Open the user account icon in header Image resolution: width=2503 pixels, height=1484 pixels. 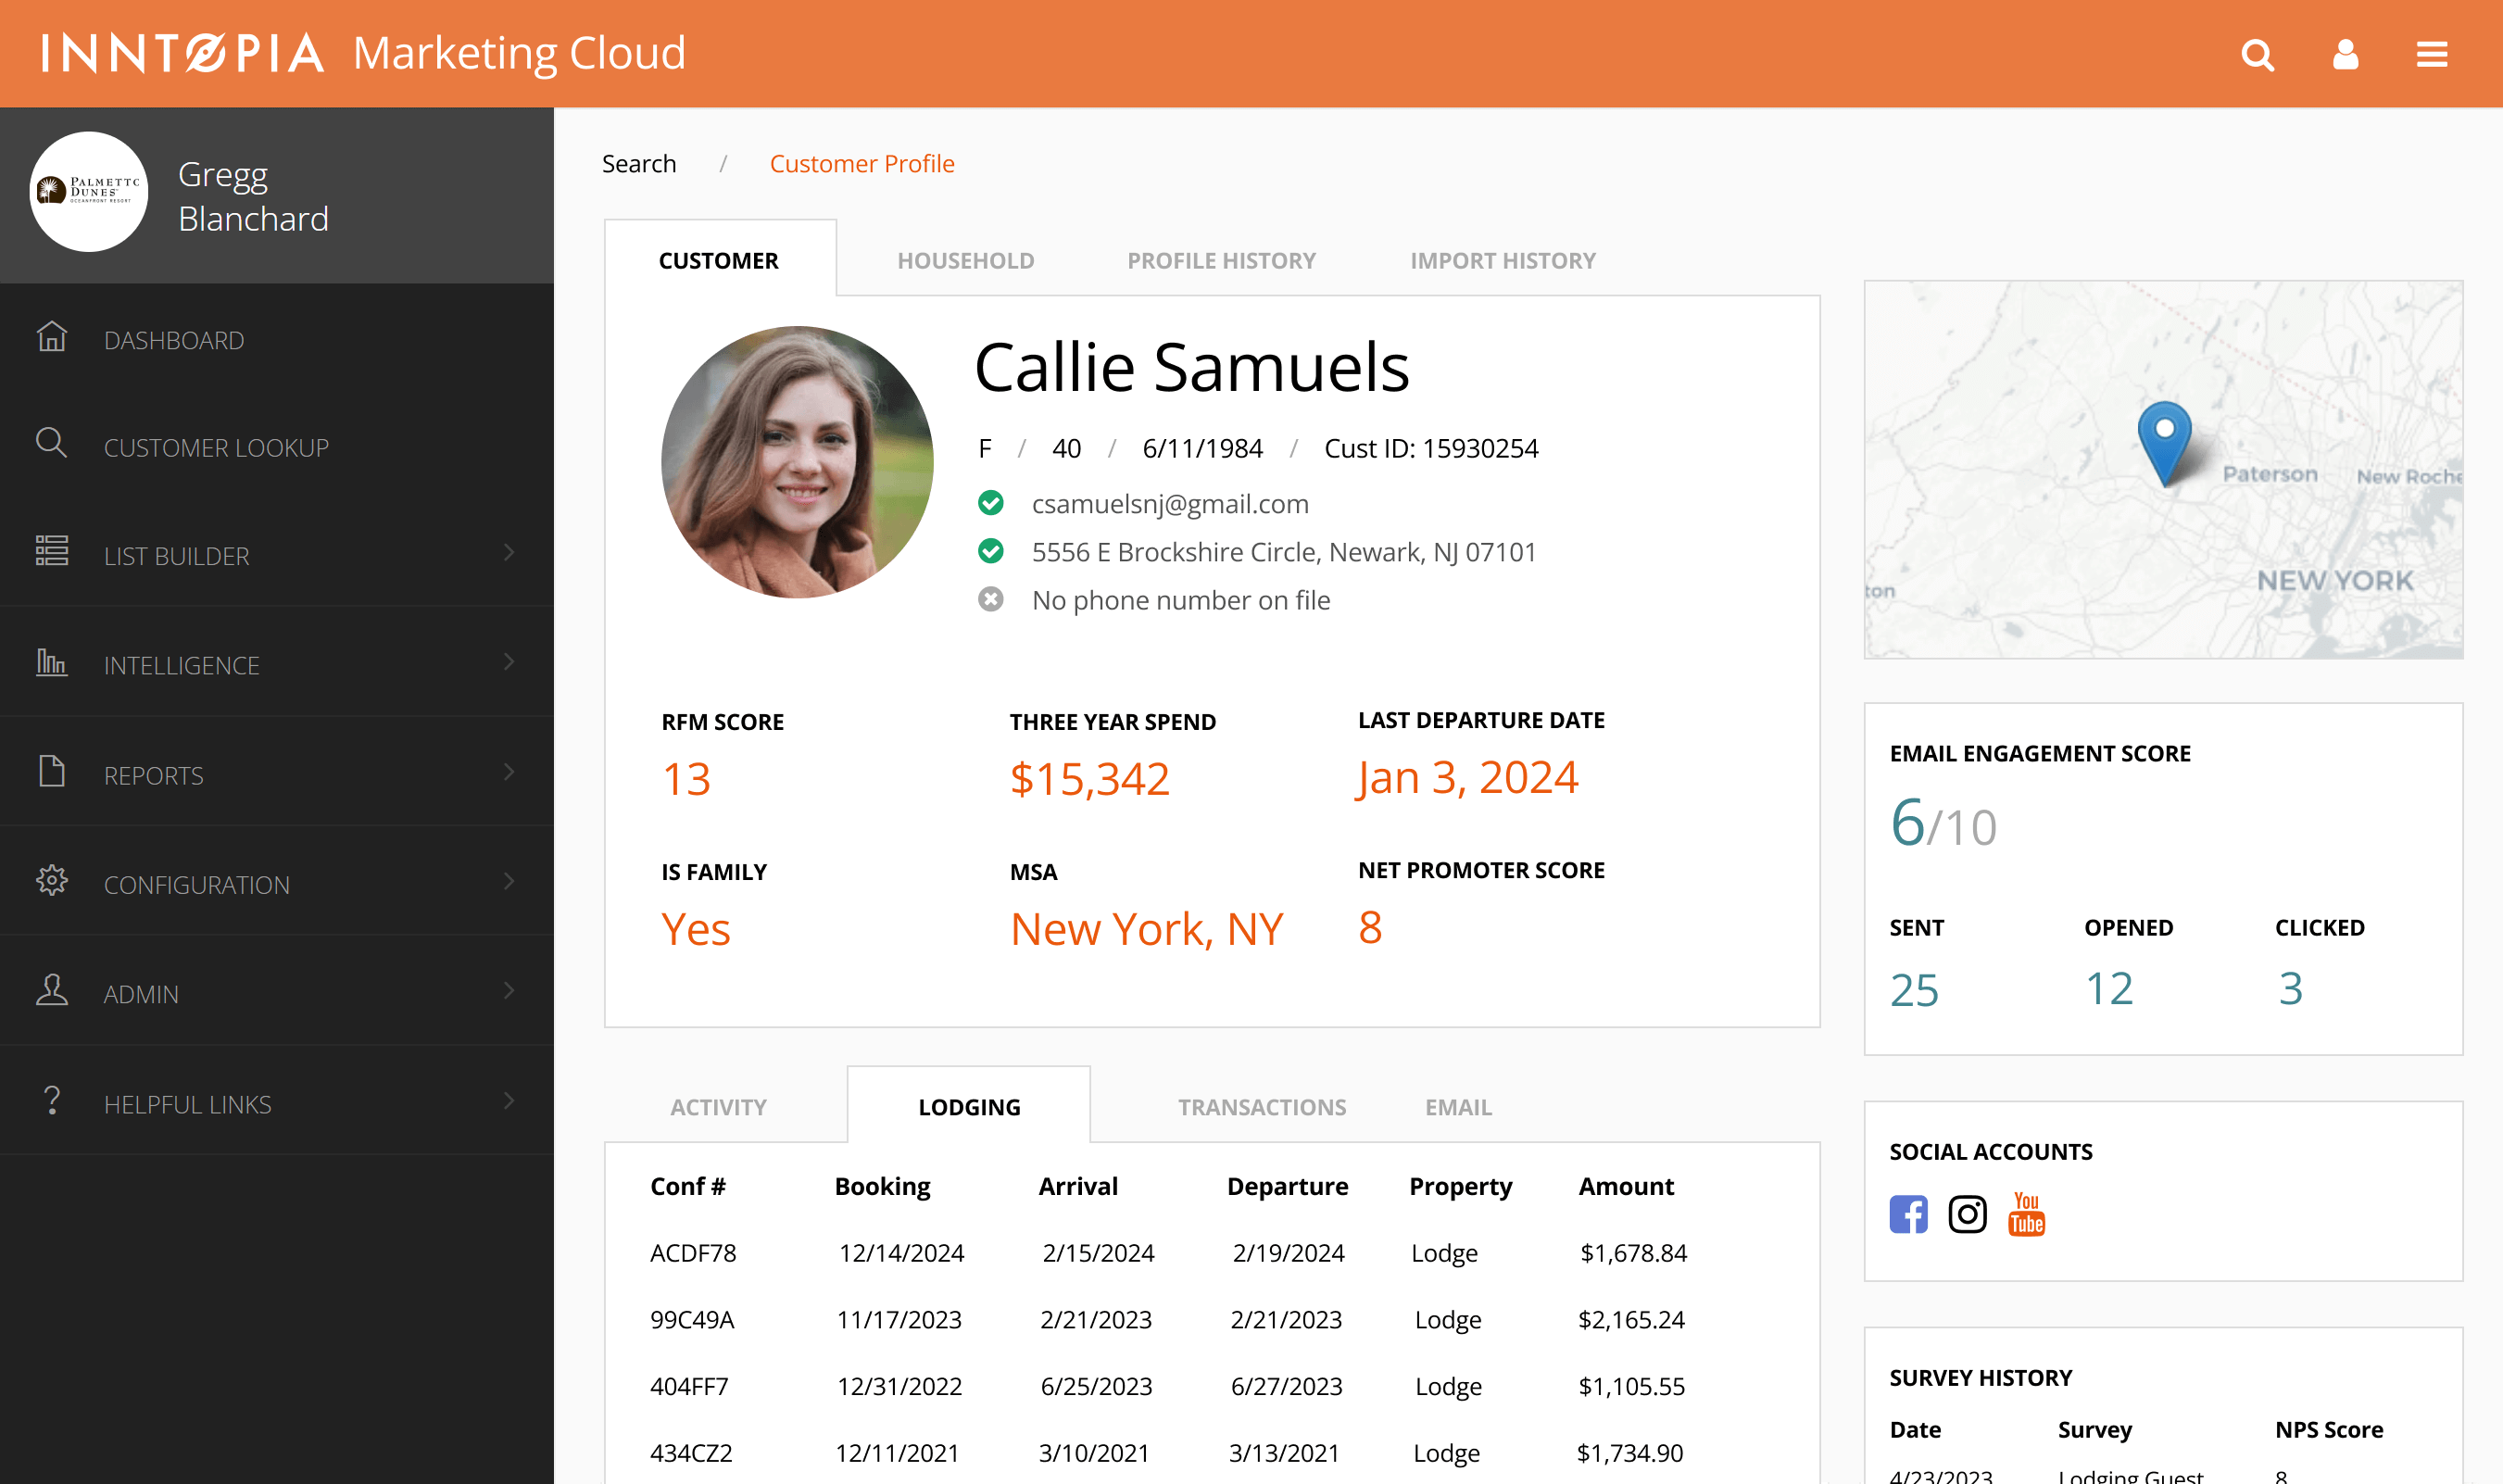click(x=2345, y=55)
